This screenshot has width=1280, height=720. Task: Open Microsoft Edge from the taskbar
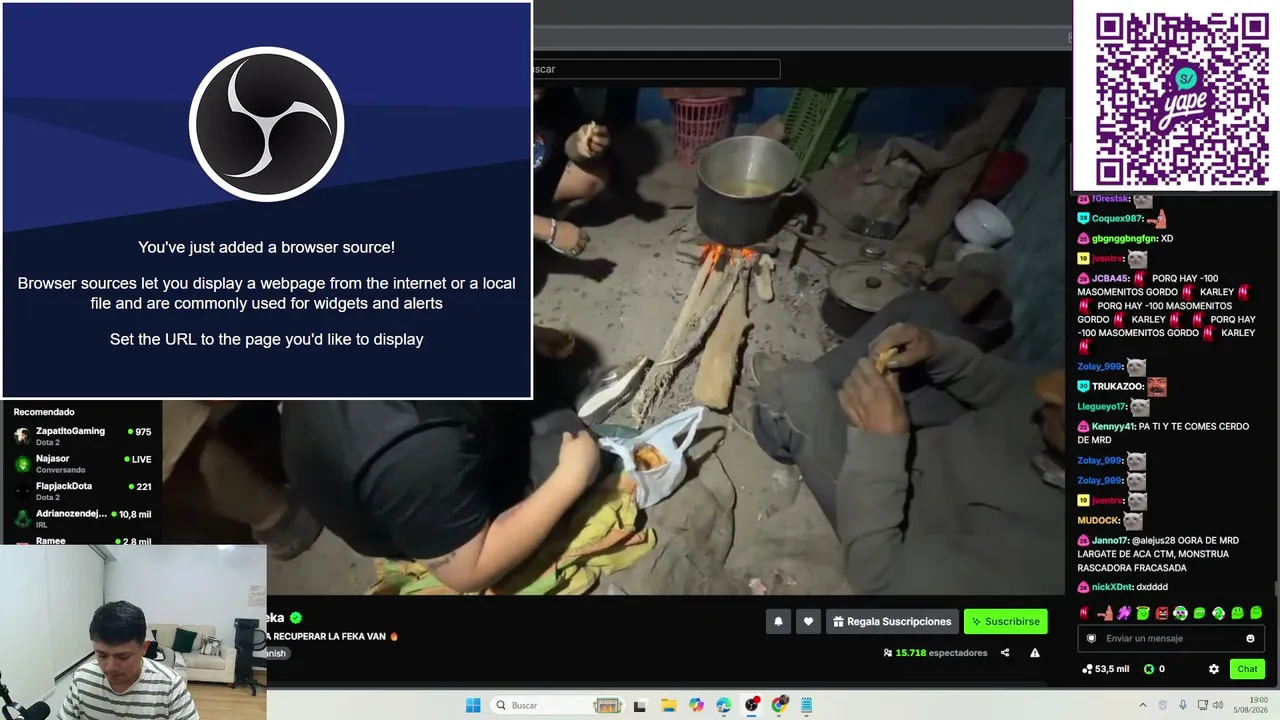(724, 705)
